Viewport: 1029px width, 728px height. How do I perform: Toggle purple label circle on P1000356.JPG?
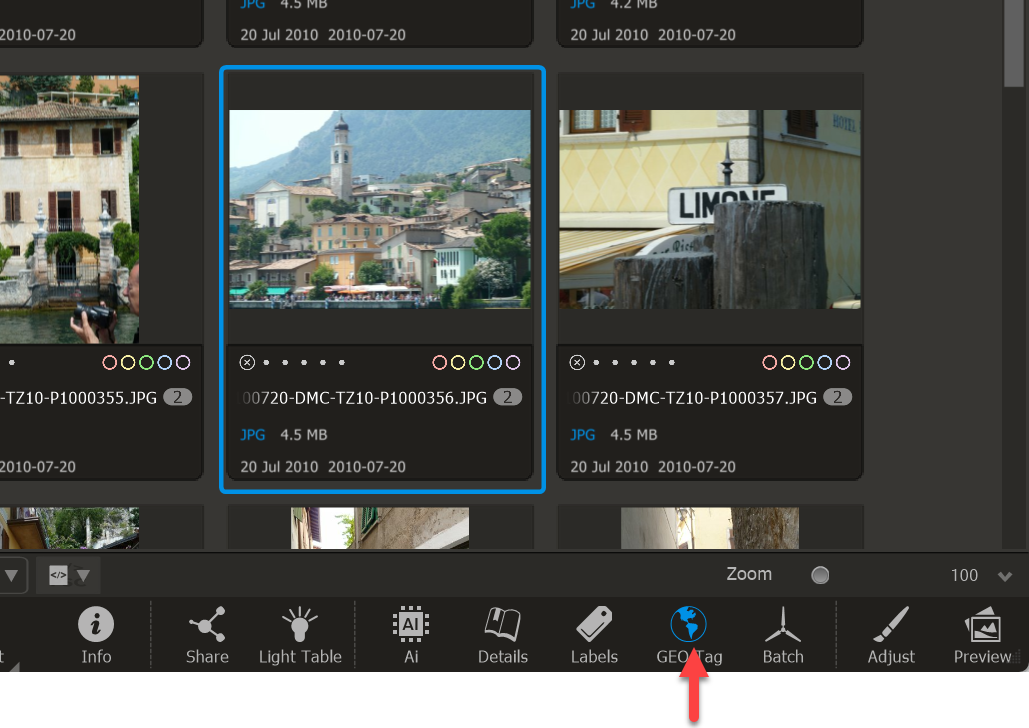click(513, 362)
